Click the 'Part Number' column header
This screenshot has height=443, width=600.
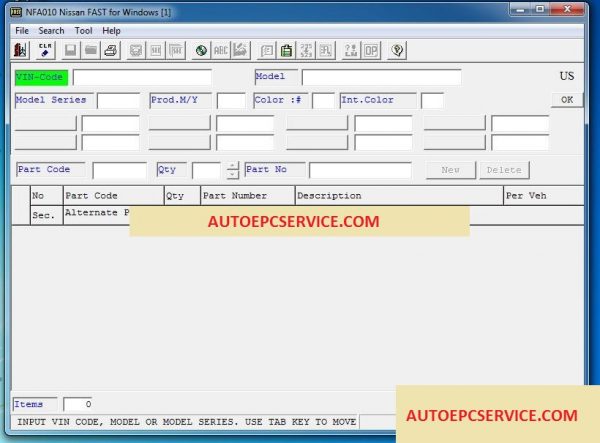[x=248, y=196]
